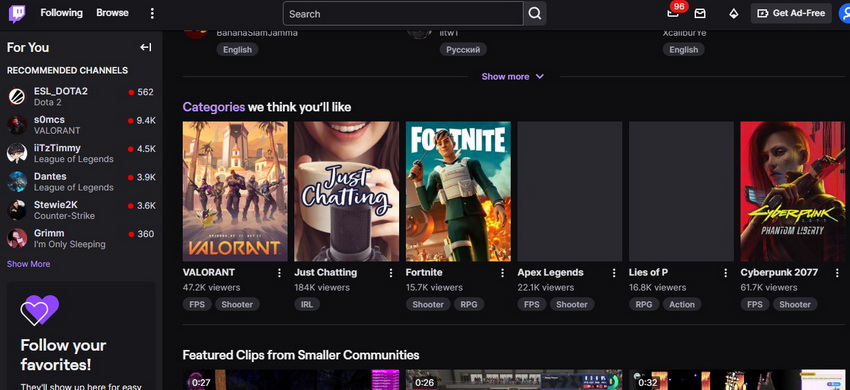The height and width of the screenshot is (390, 850).
Task: Open the whispers envelope icon
Action: (x=700, y=14)
